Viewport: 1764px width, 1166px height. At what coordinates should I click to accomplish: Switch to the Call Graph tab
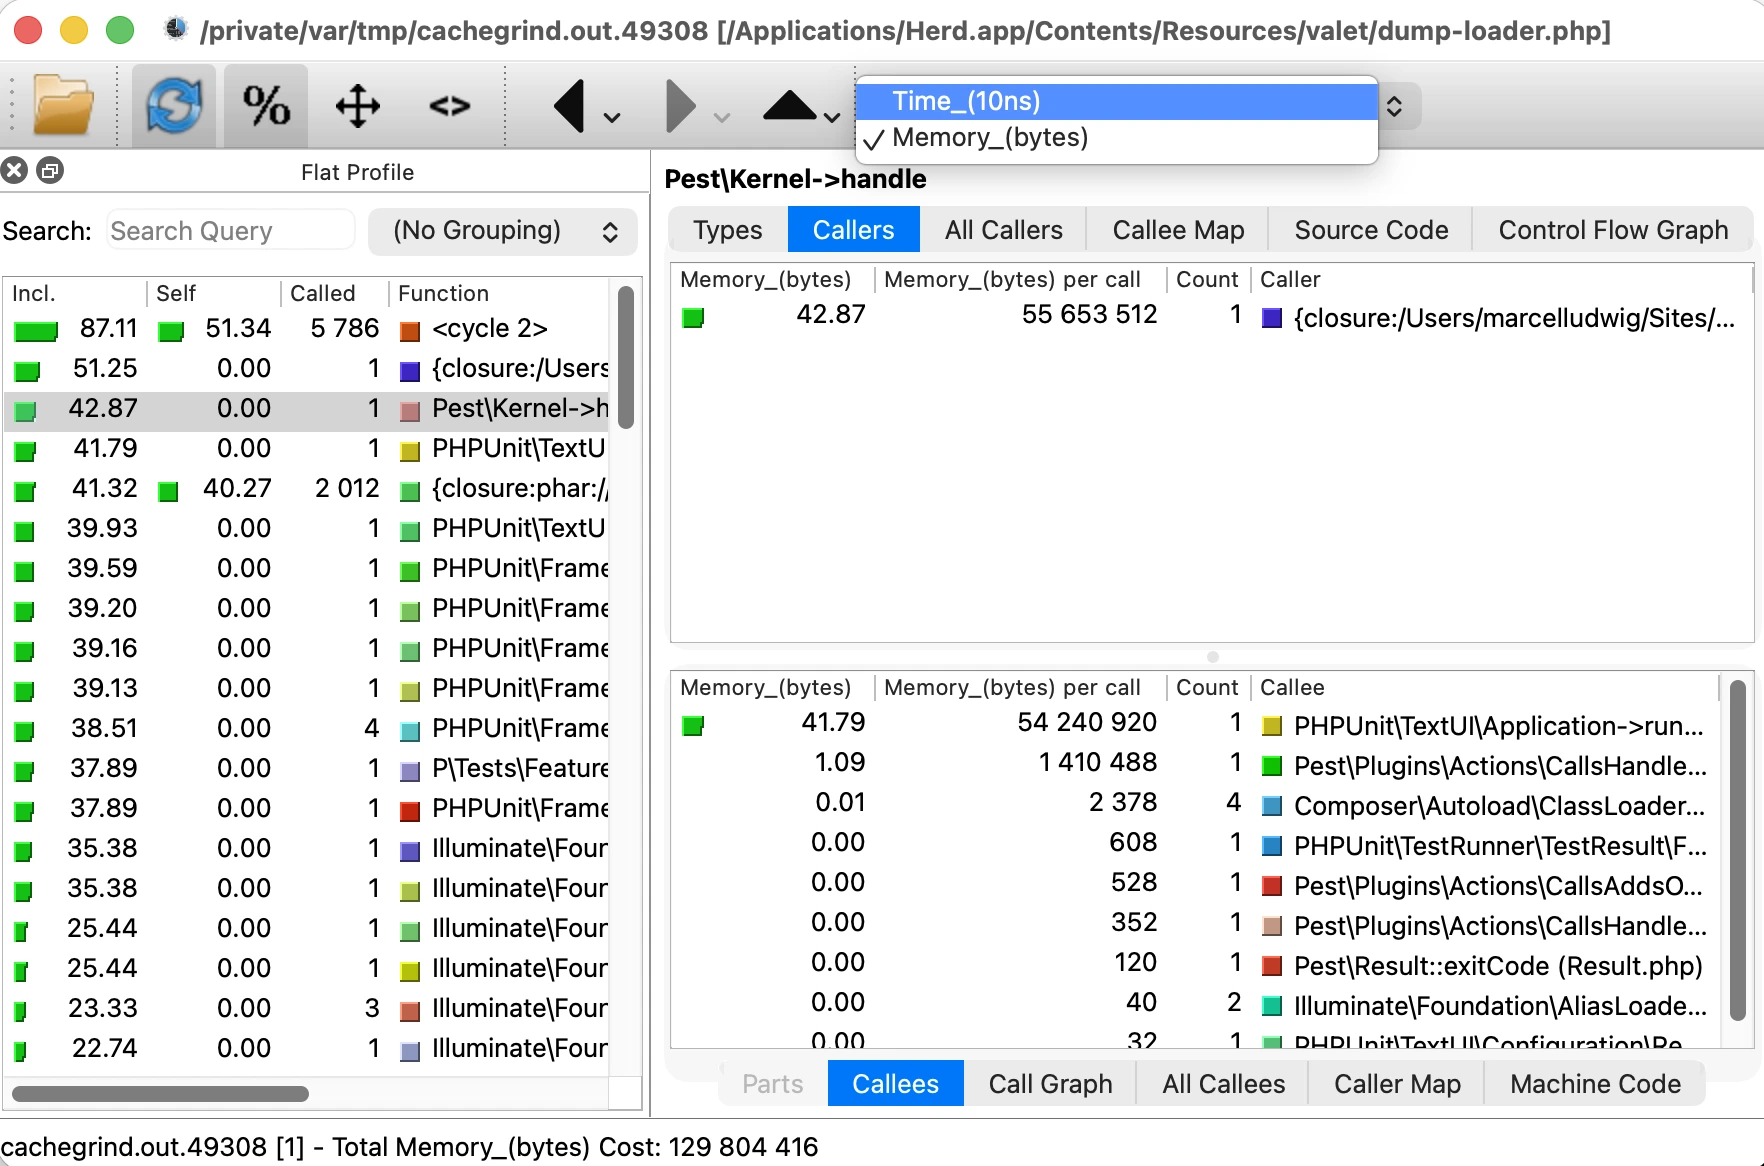[1051, 1084]
